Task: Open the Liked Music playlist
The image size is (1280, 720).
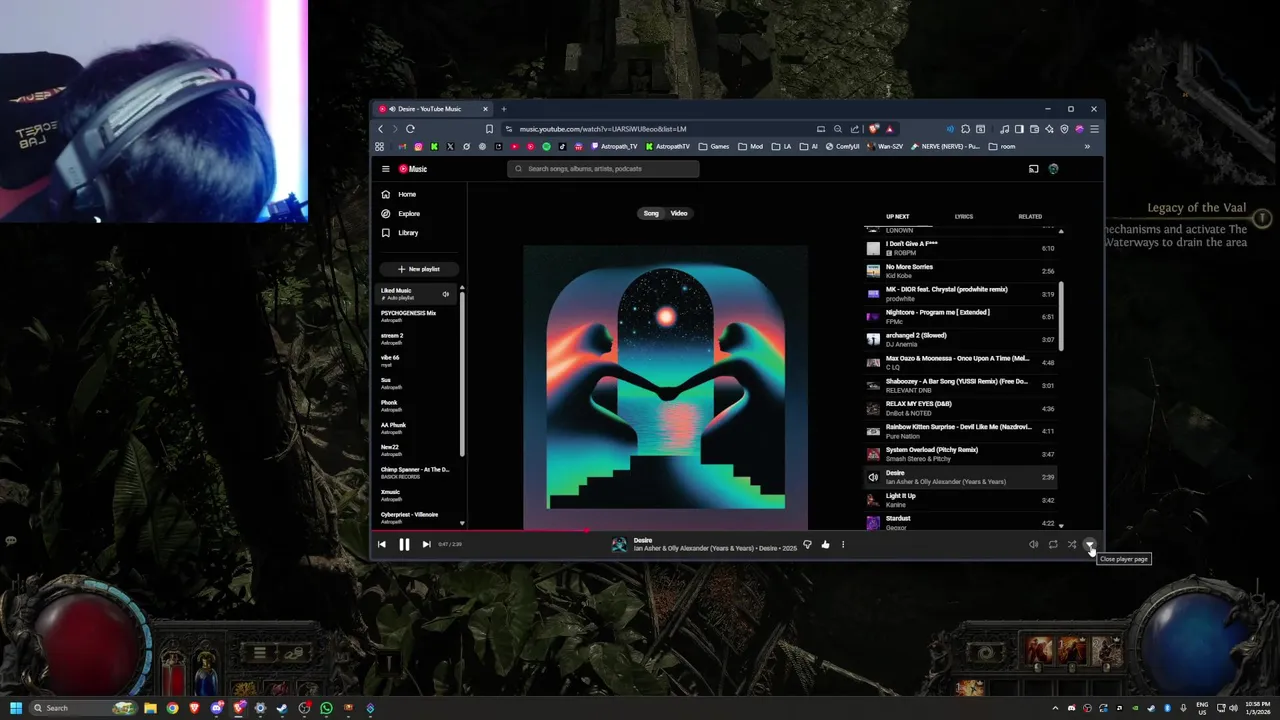Action: (415, 294)
